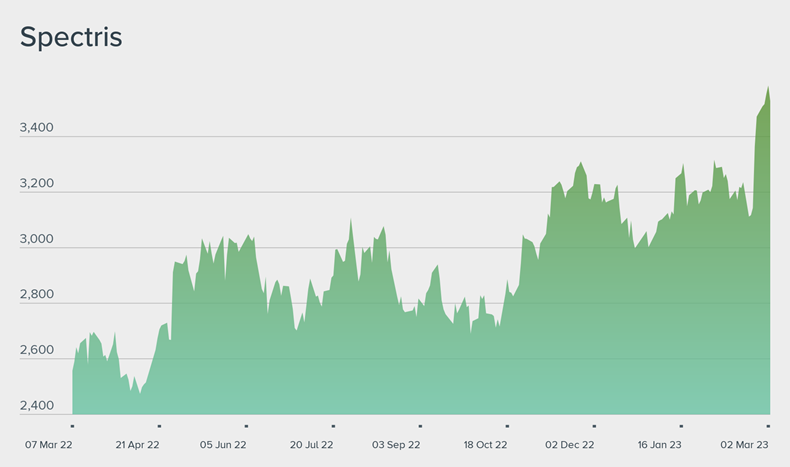Click the 2,400 y-axis label
Image resolution: width=790 pixels, height=467 pixels.
point(36,406)
